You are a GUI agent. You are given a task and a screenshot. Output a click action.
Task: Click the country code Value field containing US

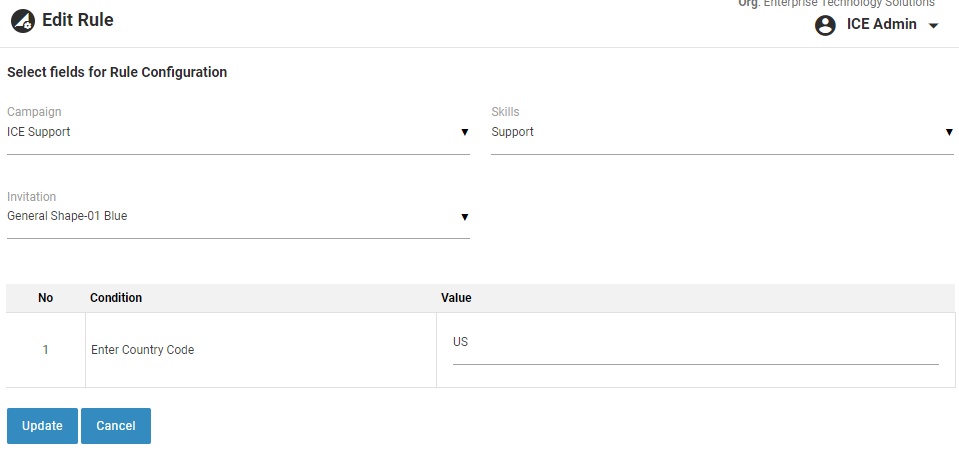point(695,343)
